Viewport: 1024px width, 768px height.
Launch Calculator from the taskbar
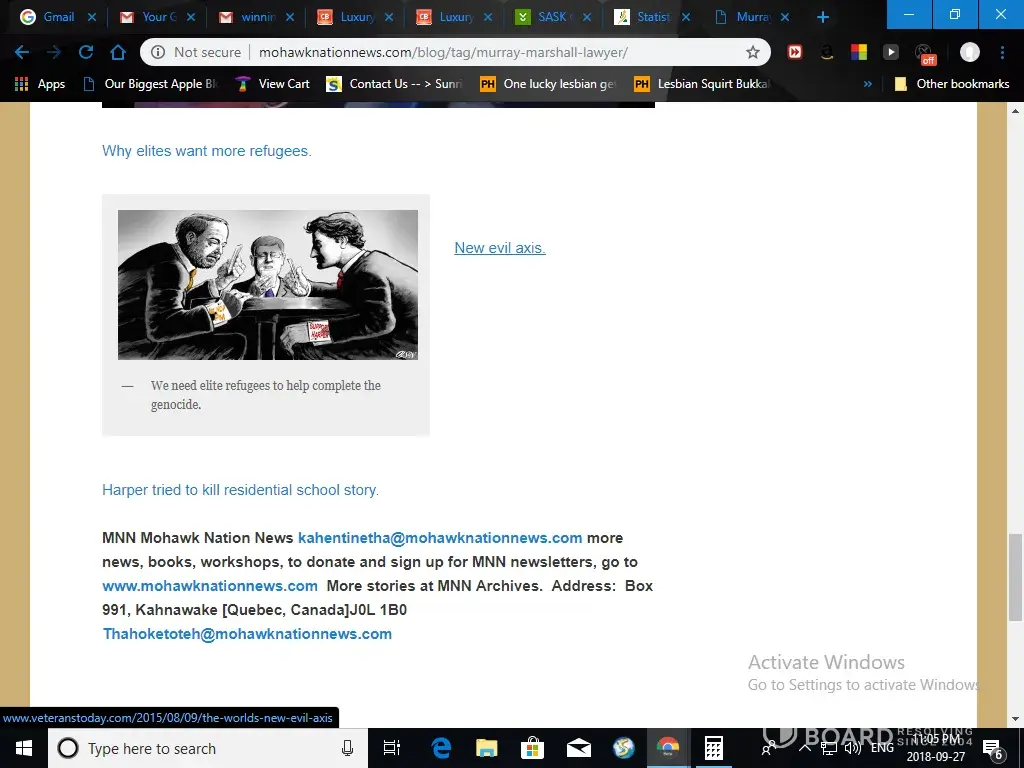coord(714,748)
